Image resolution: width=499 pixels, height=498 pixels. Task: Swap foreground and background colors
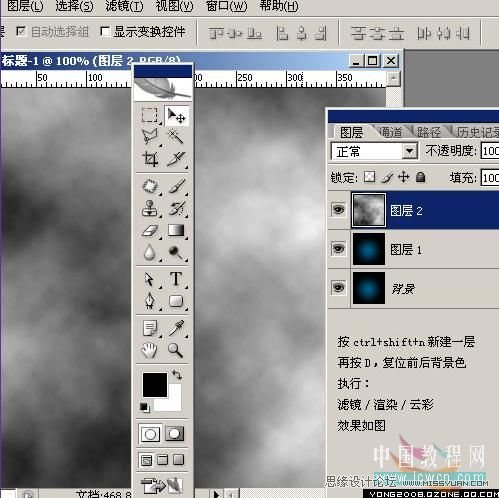tap(177, 375)
